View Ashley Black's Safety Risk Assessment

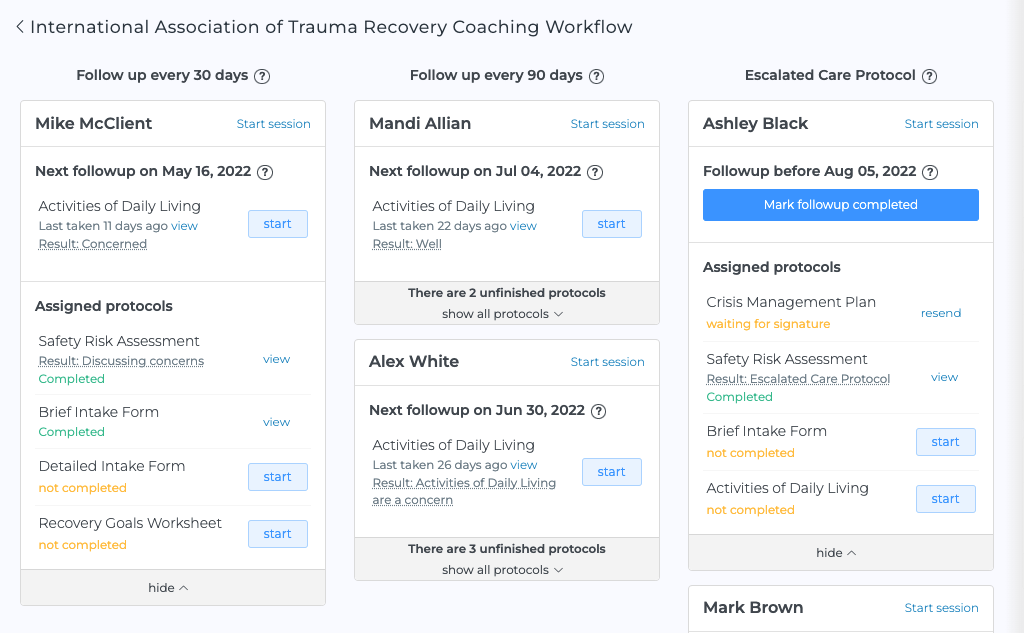(x=944, y=377)
